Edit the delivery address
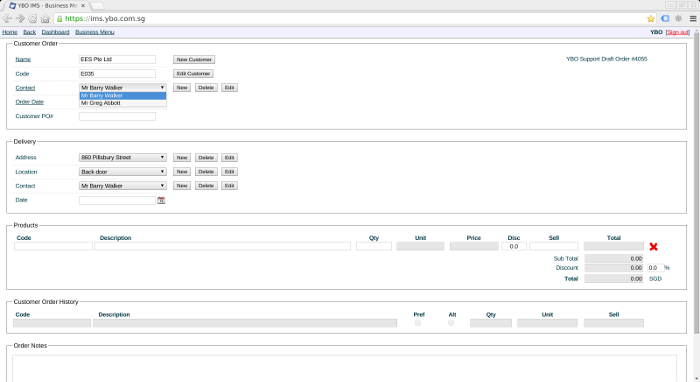This screenshot has height=382, width=700. 229,158
